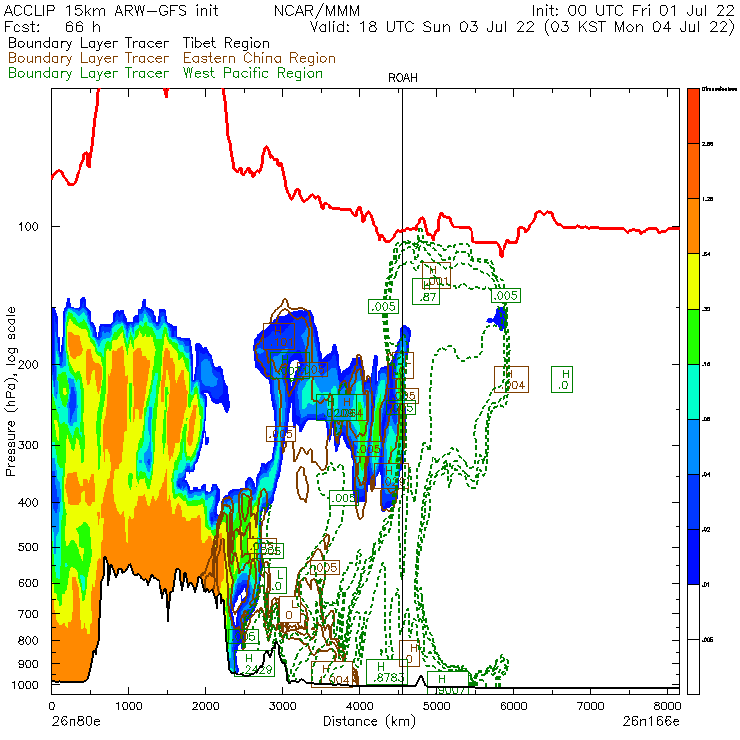Viewport: 740px width, 740px height.
Task: Click the green H .87 contour label
Action: pyautogui.click(x=426, y=292)
